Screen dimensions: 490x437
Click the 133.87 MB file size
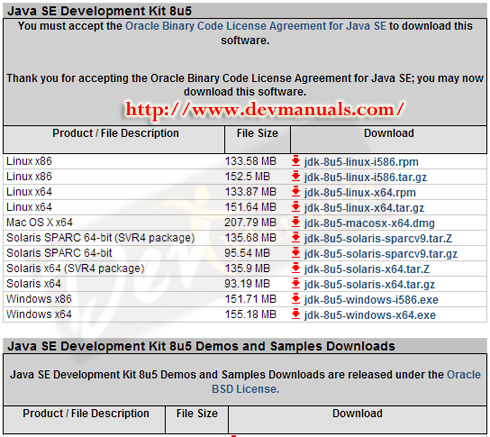pyautogui.click(x=251, y=192)
